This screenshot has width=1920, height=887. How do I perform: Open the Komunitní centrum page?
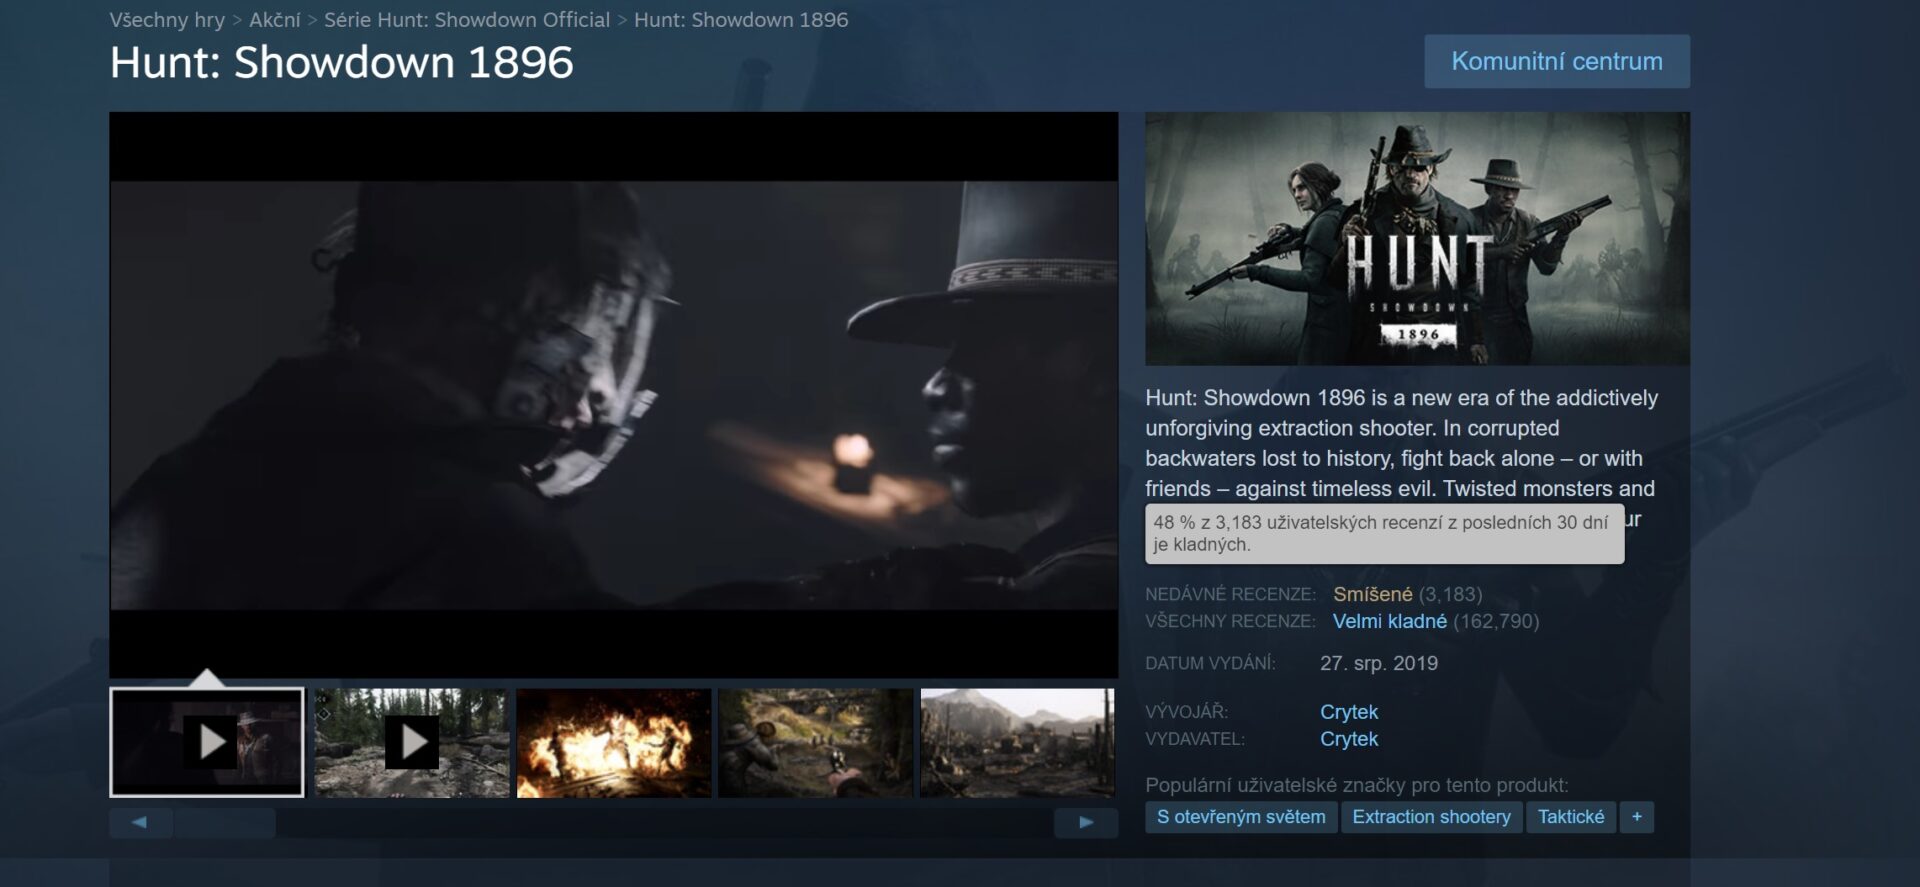(1557, 61)
